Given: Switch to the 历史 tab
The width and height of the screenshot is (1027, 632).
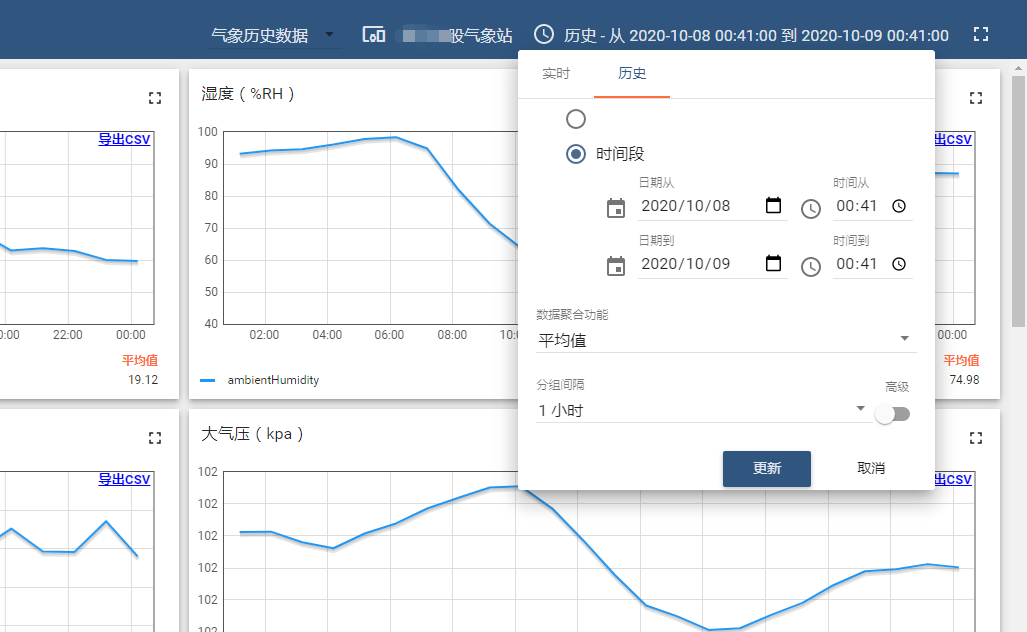Looking at the screenshot, I should (632, 74).
